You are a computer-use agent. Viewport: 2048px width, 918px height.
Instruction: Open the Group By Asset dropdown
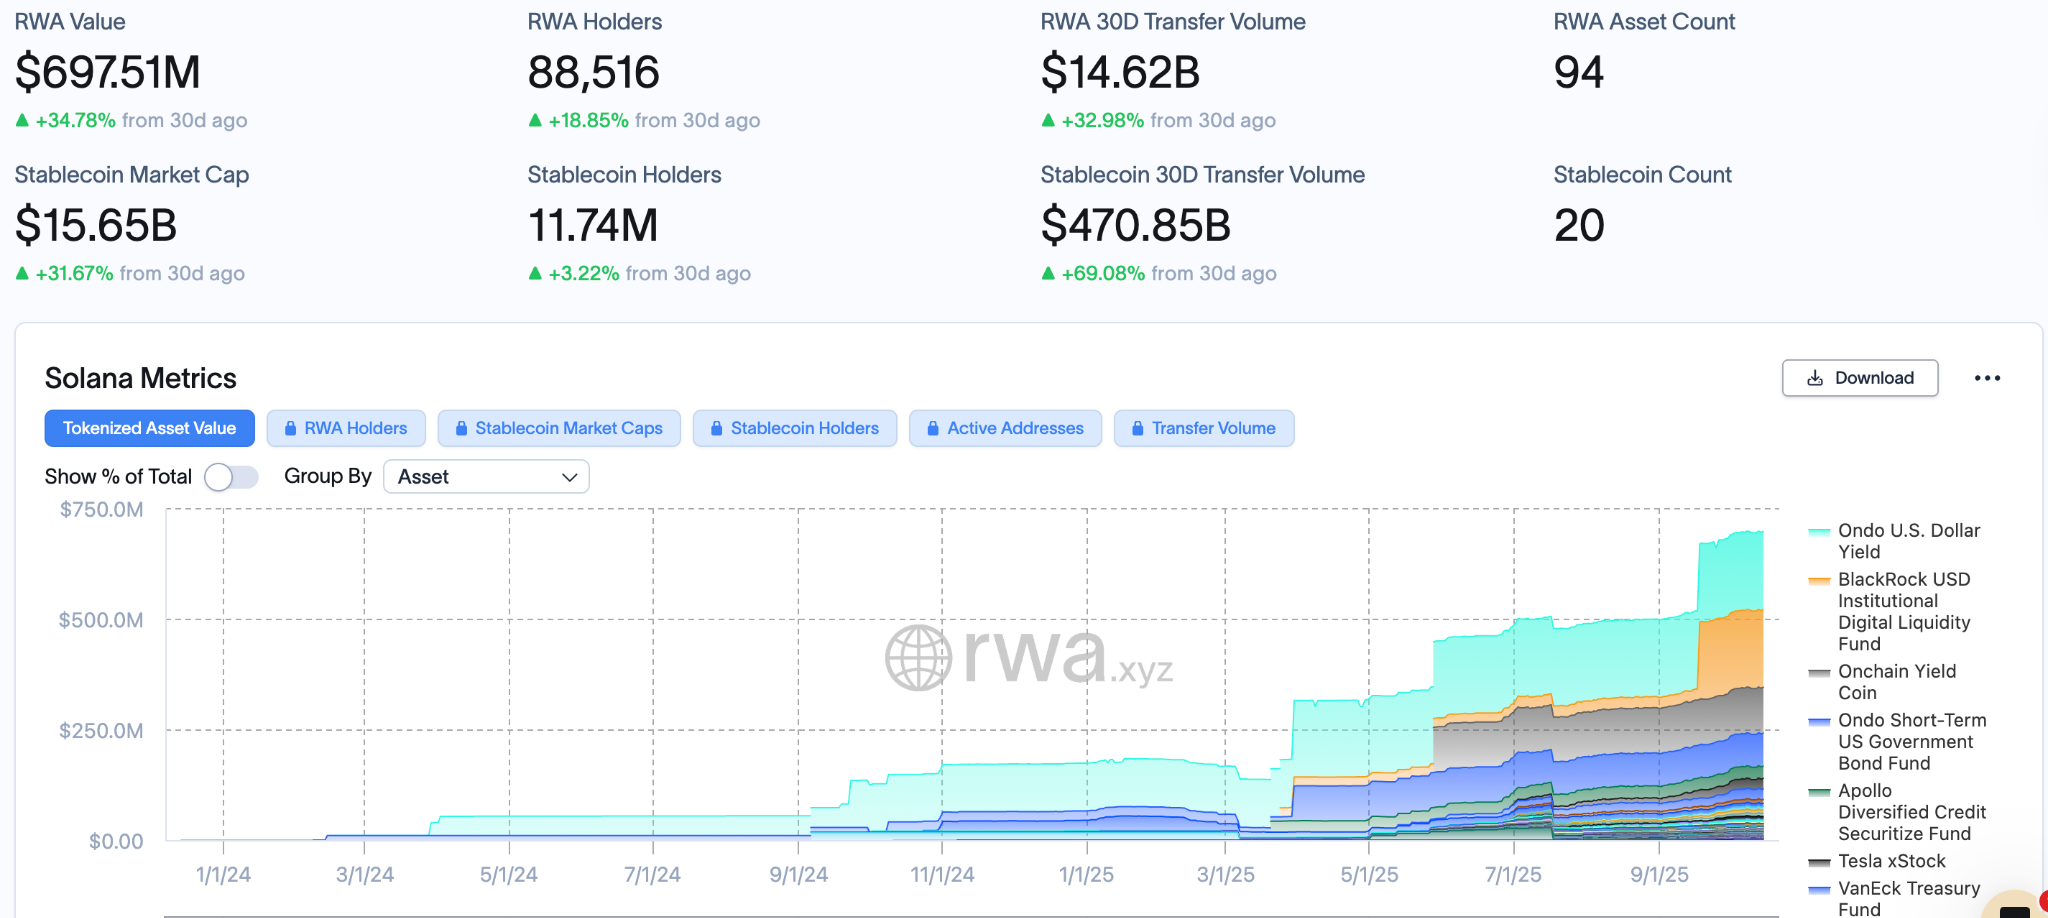click(x=486, y=477)
